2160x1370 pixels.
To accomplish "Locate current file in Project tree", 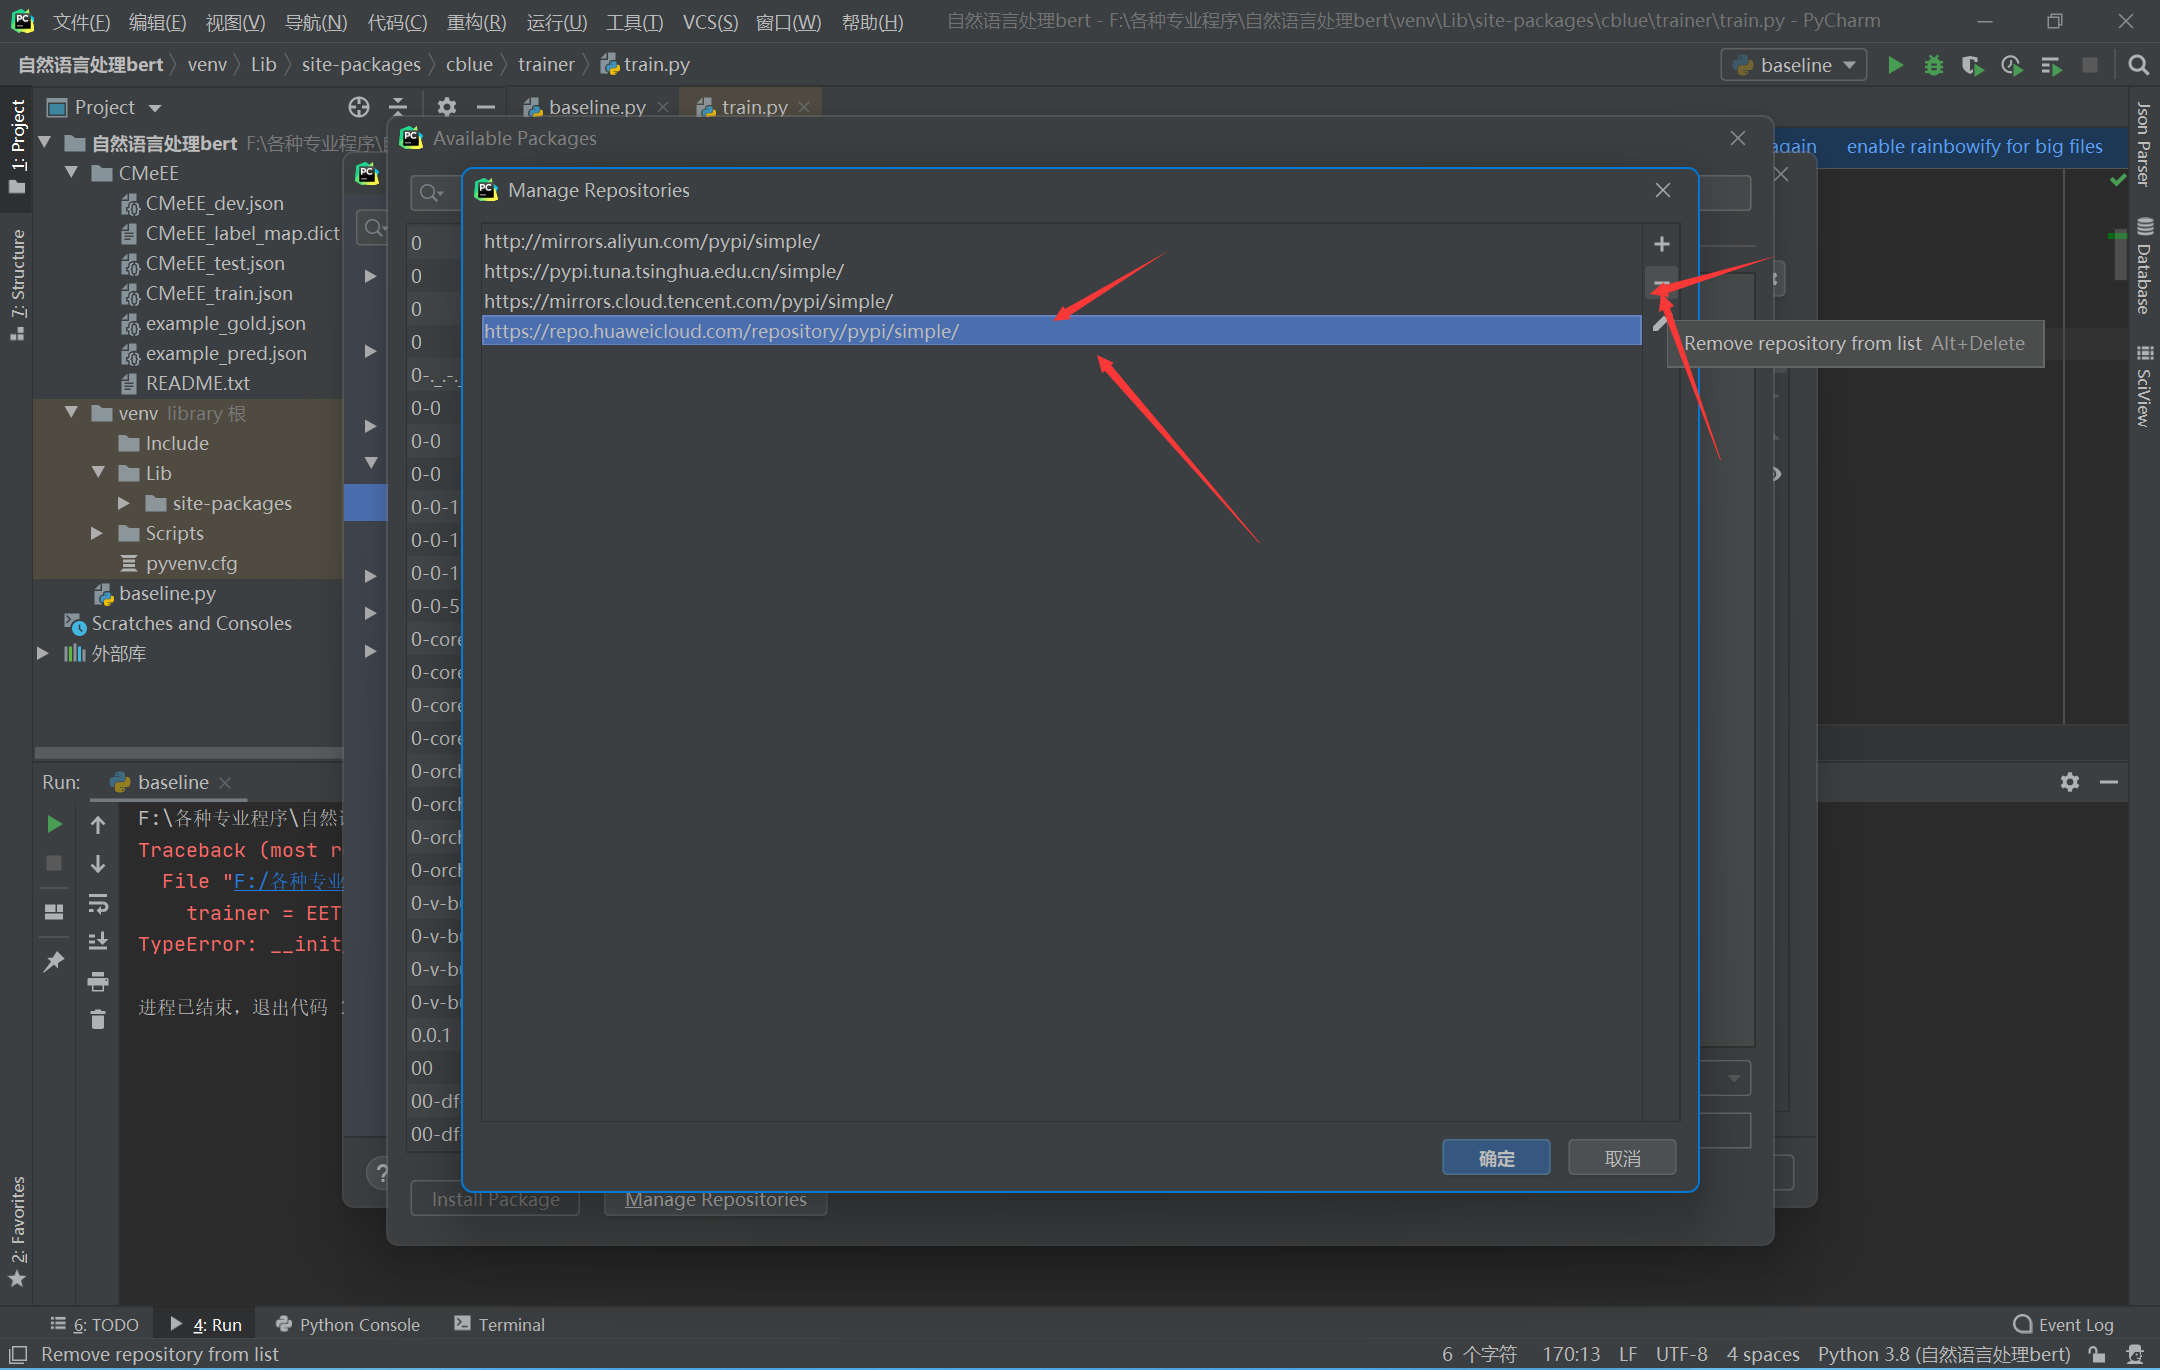I will (359, 107).
